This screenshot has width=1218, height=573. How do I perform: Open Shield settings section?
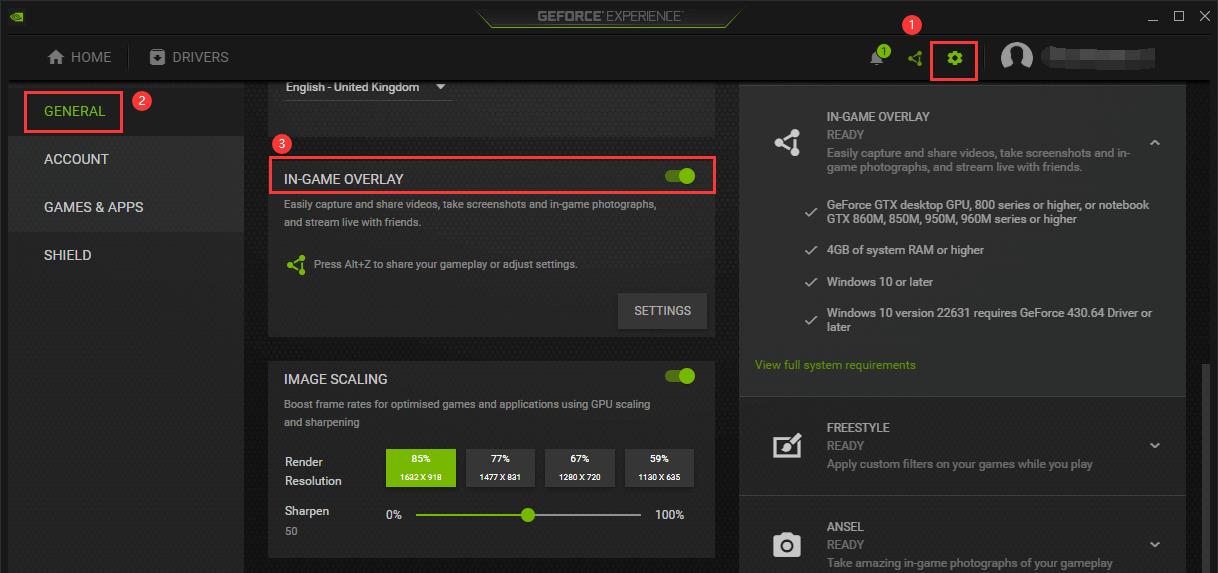(x=68, y=255)
